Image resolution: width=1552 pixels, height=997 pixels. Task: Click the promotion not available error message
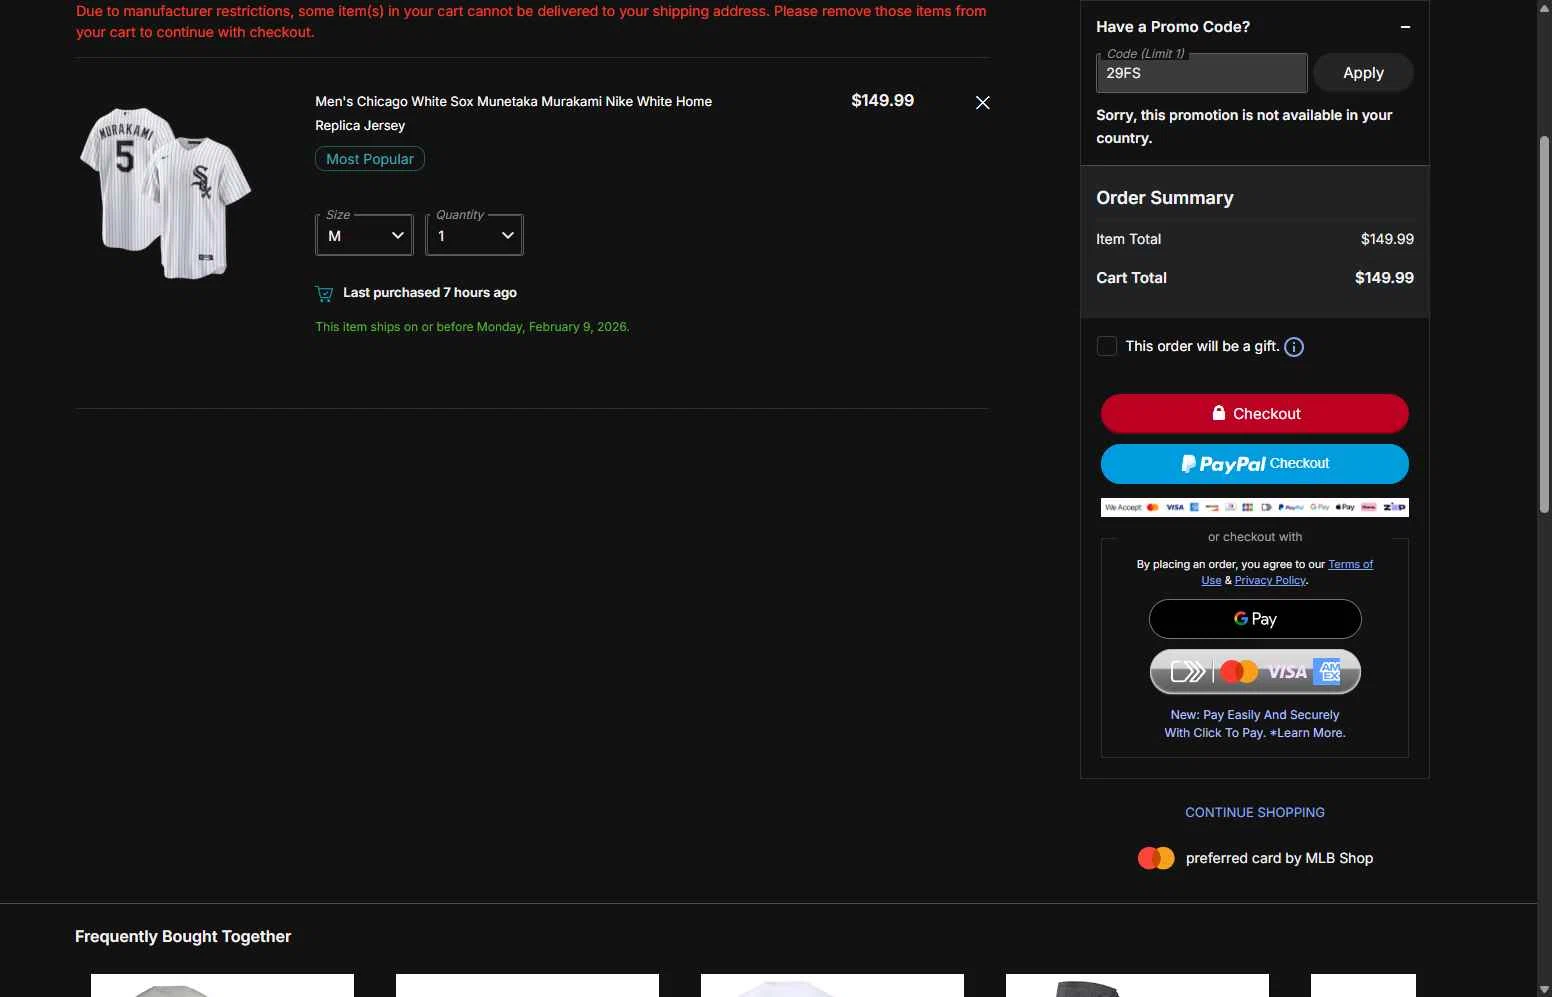(1244, 127)
